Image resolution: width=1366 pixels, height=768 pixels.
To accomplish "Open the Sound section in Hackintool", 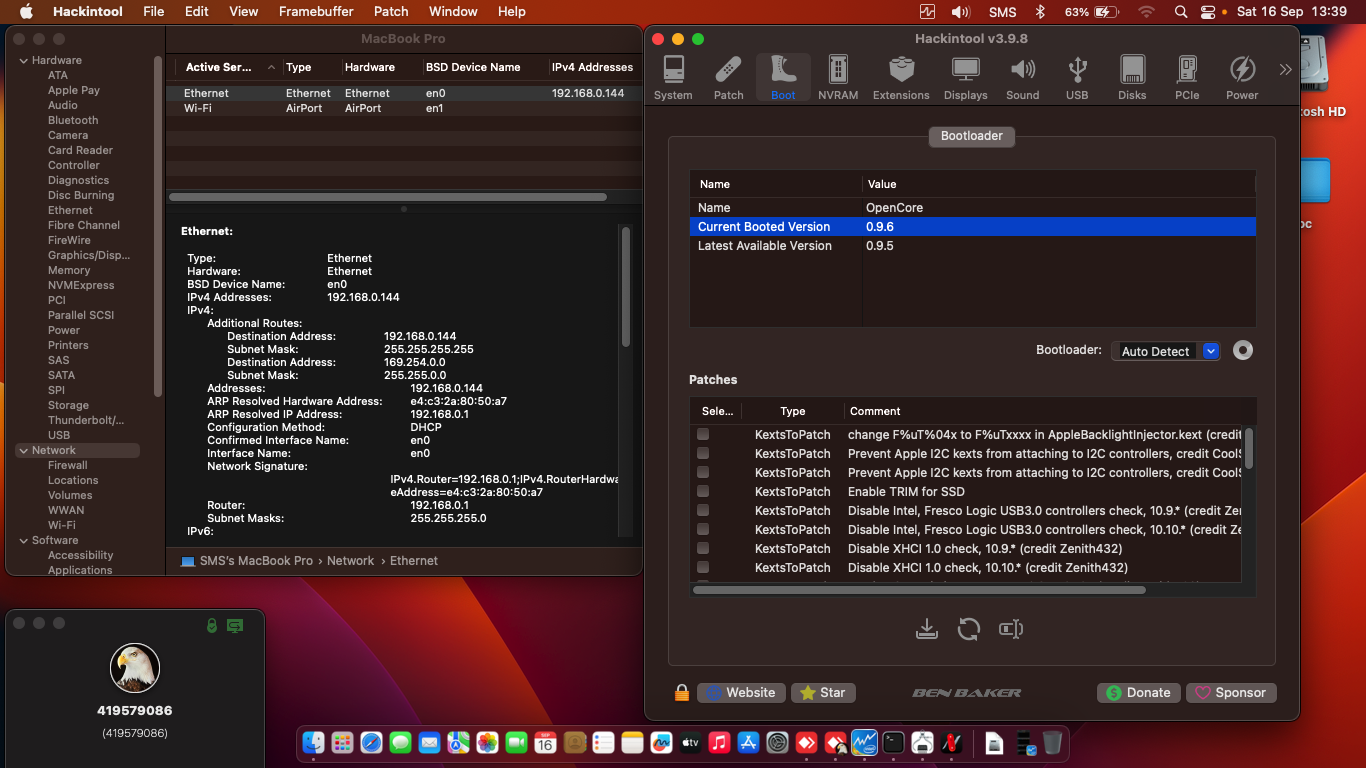I will click(1022, 78).
